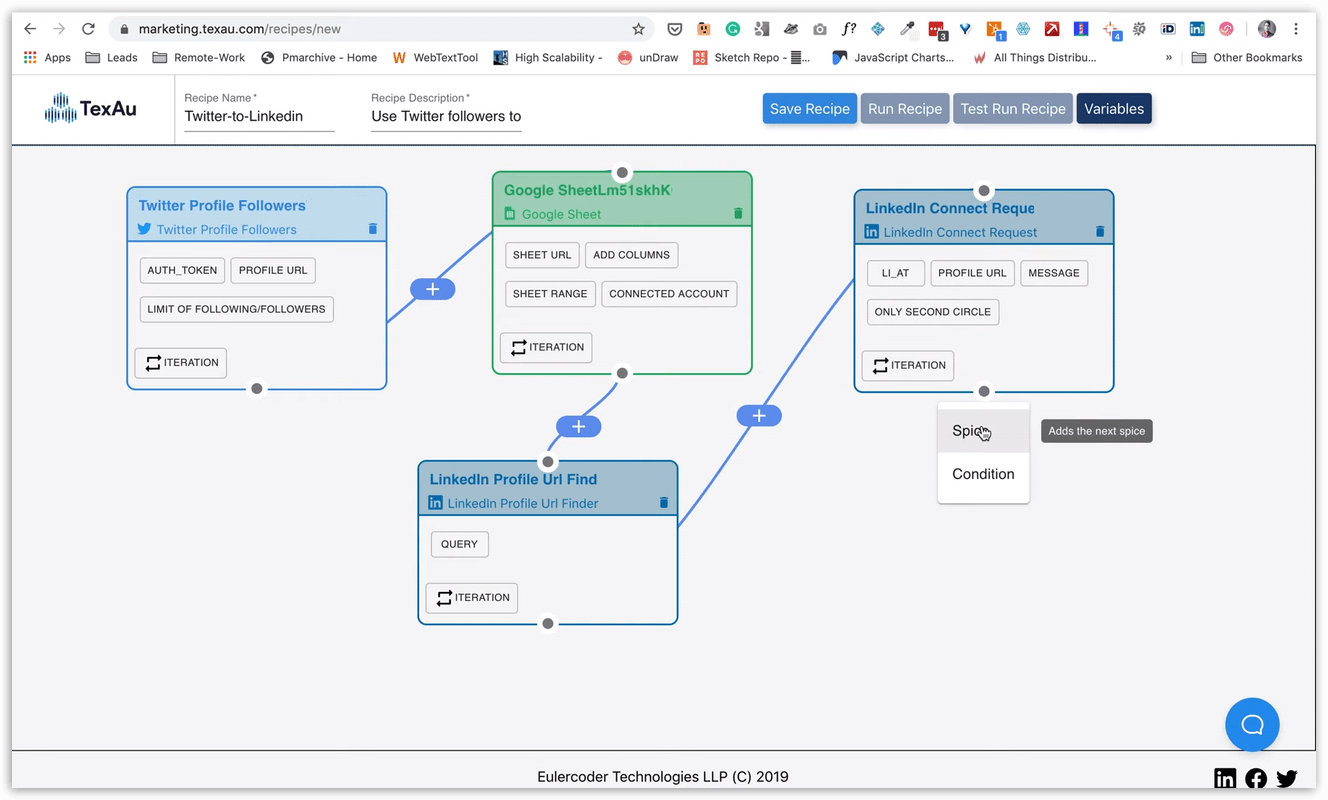Delete the LinkedIn Profile Url Finder node
Image resolution: width=1328 pixels, height=800 pixels.
coord(664,503)
